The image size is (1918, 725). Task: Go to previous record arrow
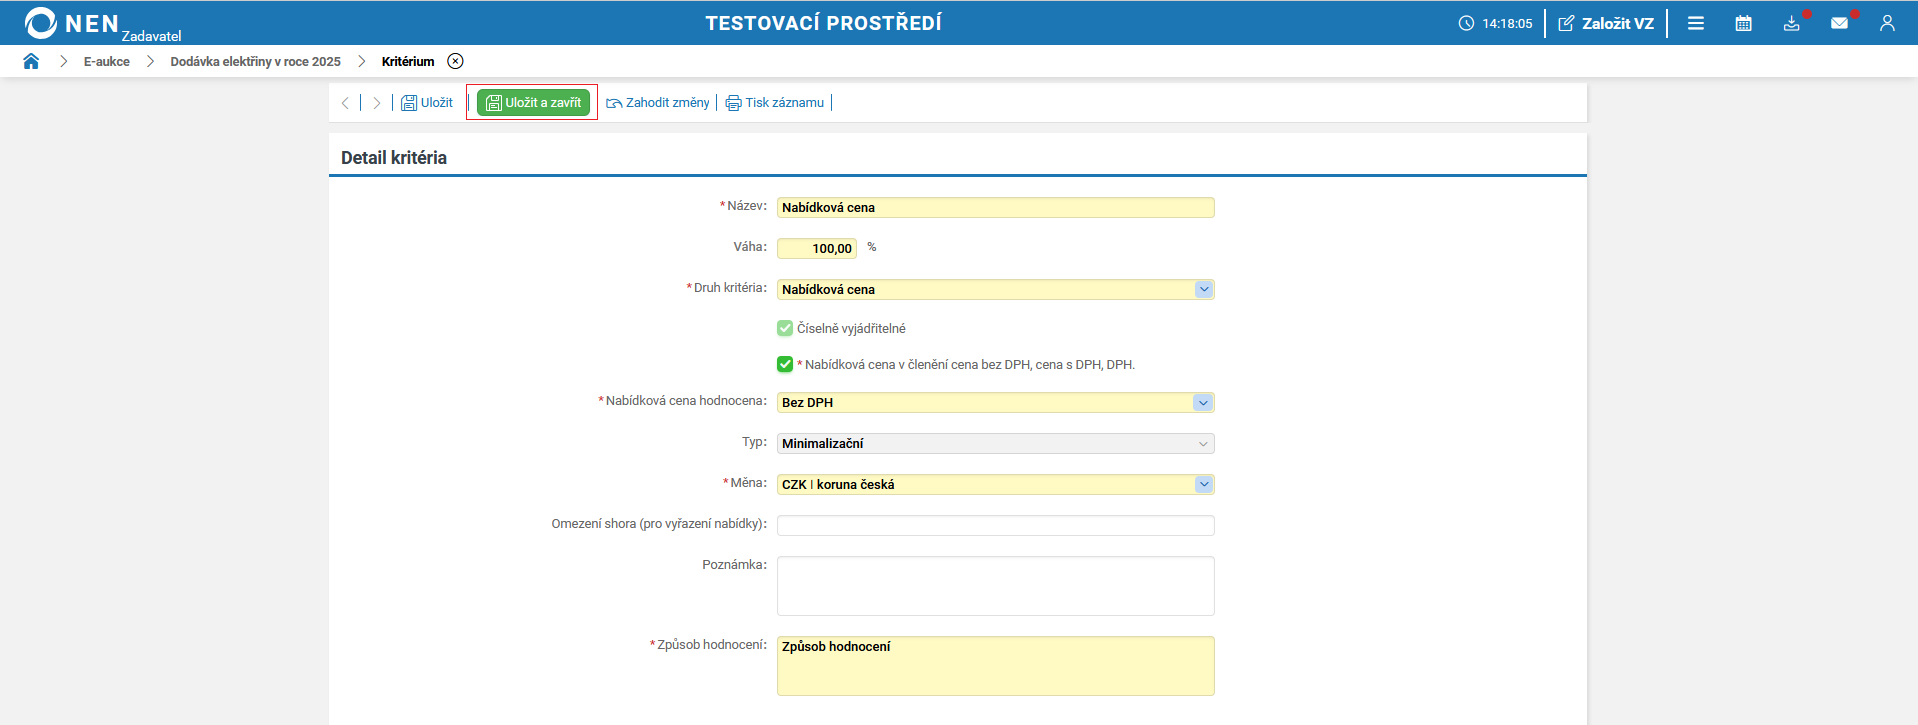coord(345,103)
